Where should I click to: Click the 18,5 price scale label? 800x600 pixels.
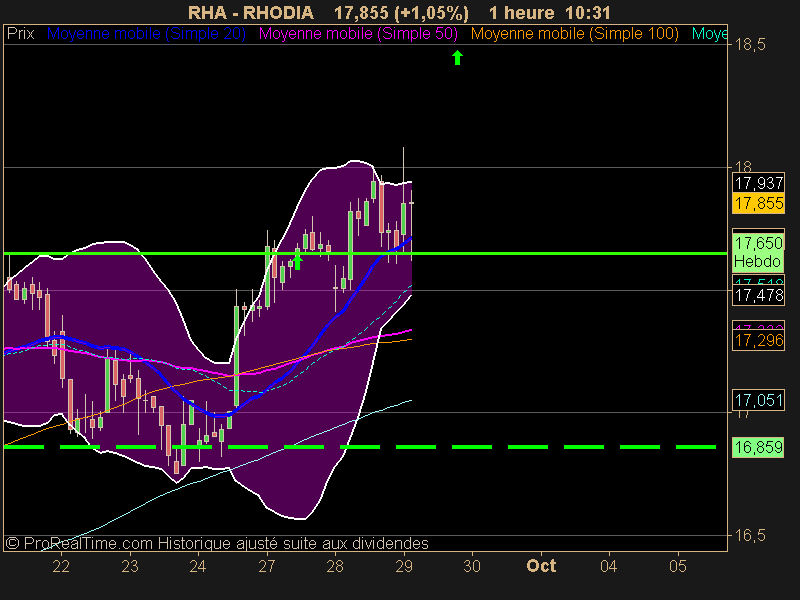point(750,45)
